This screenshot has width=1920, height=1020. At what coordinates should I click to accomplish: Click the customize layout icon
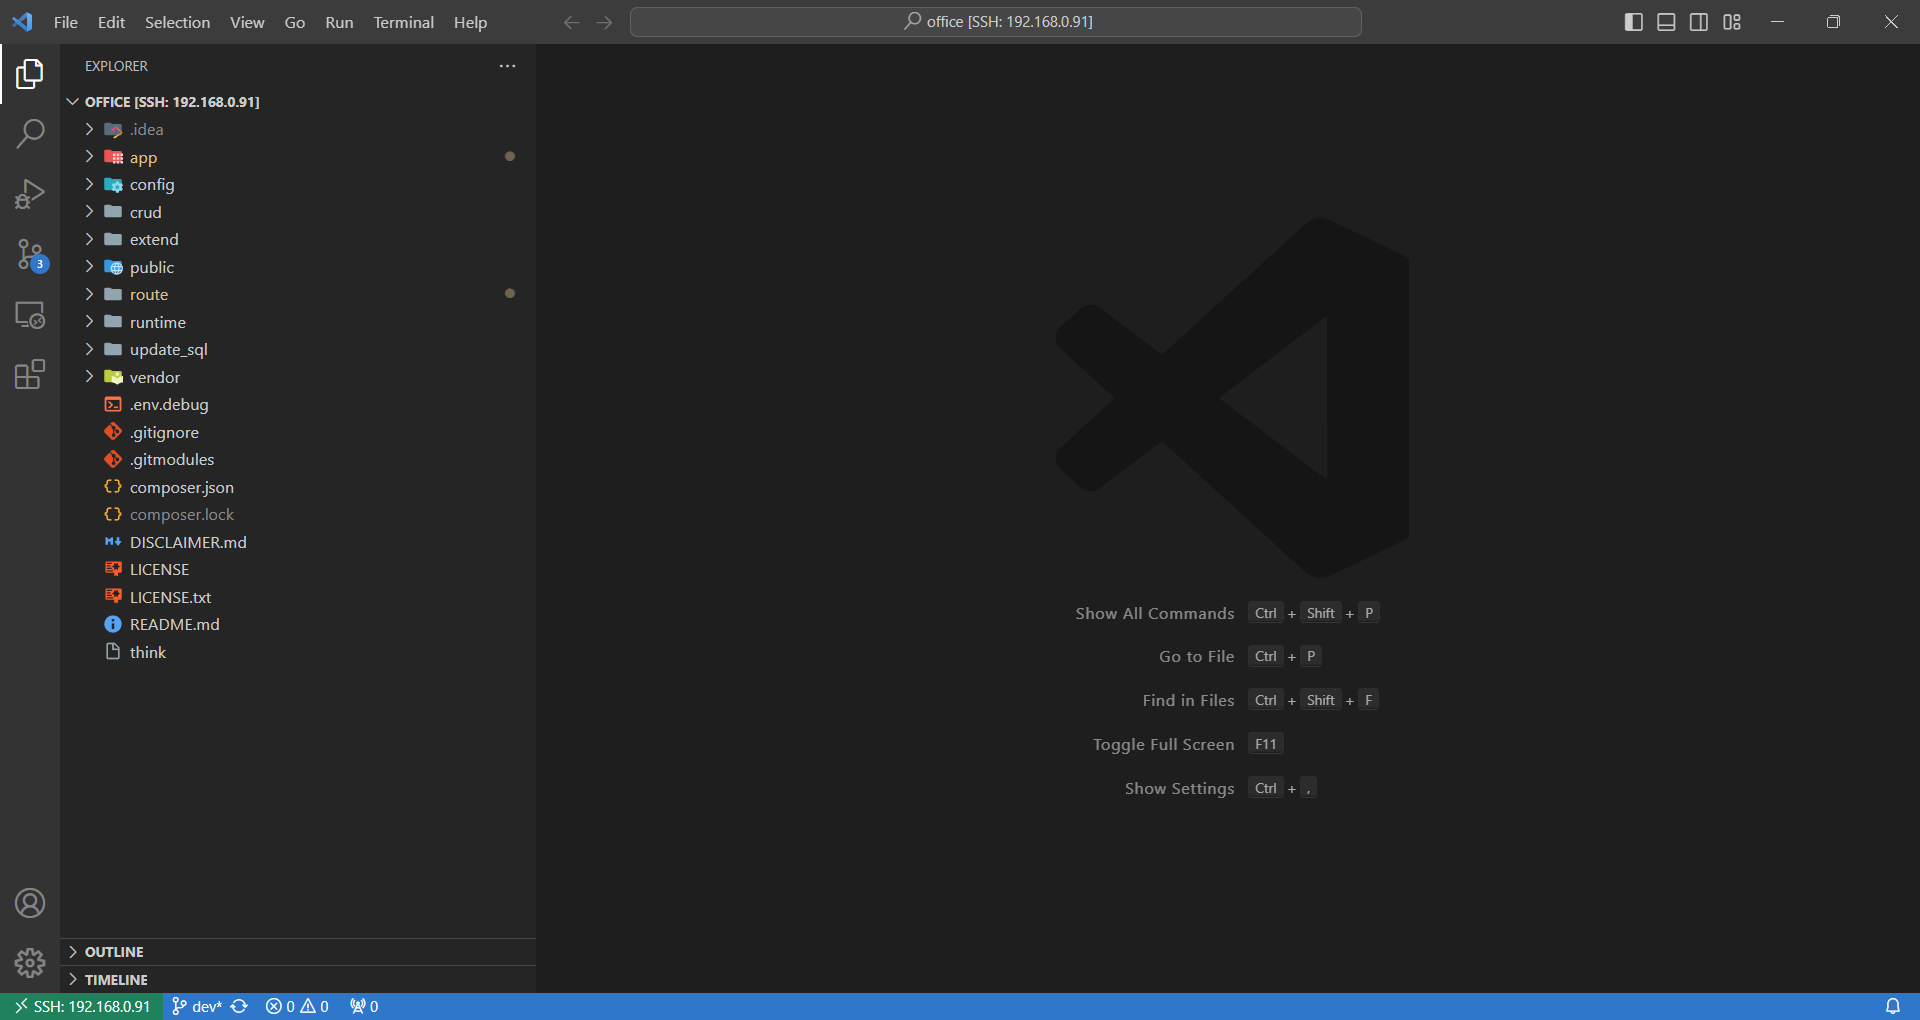(1732, 22)
